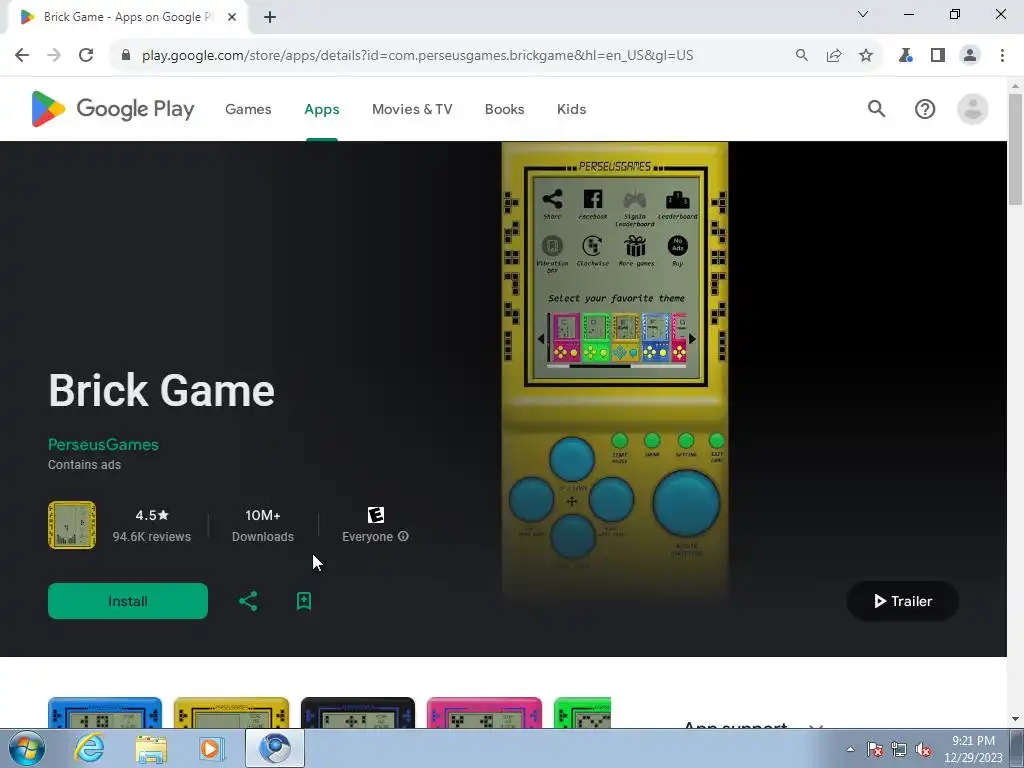Select the Apps tab
Viewport: 1024px width, 768px height.
tap(322, 109)
